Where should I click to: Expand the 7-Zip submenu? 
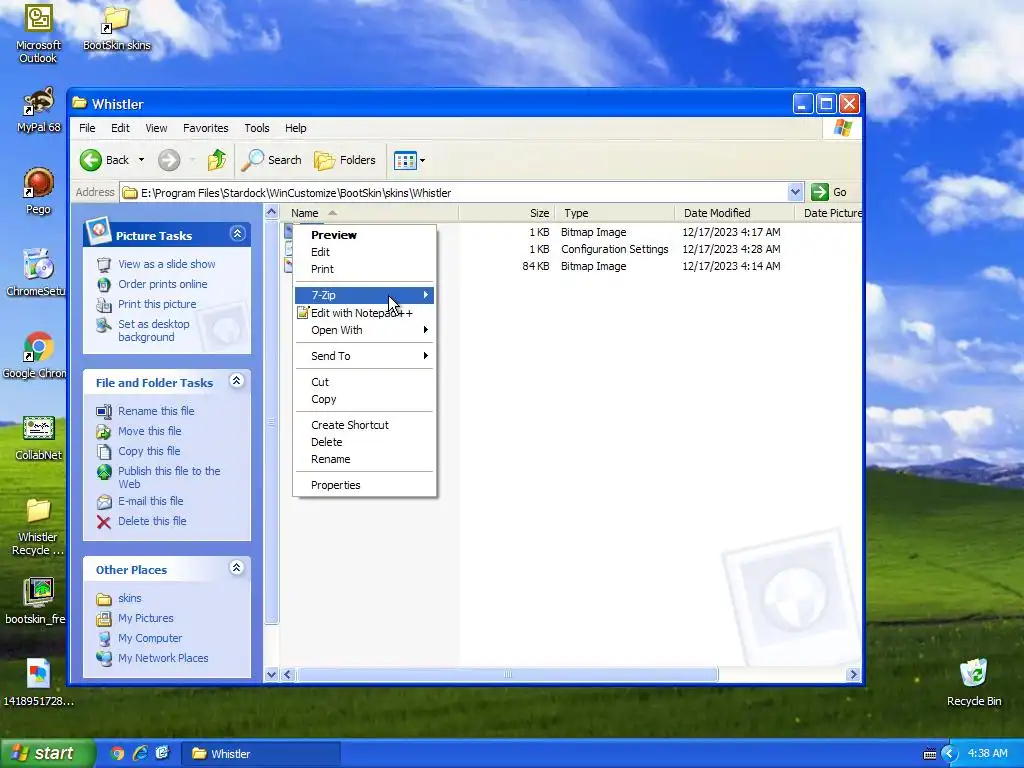point(364,295)
